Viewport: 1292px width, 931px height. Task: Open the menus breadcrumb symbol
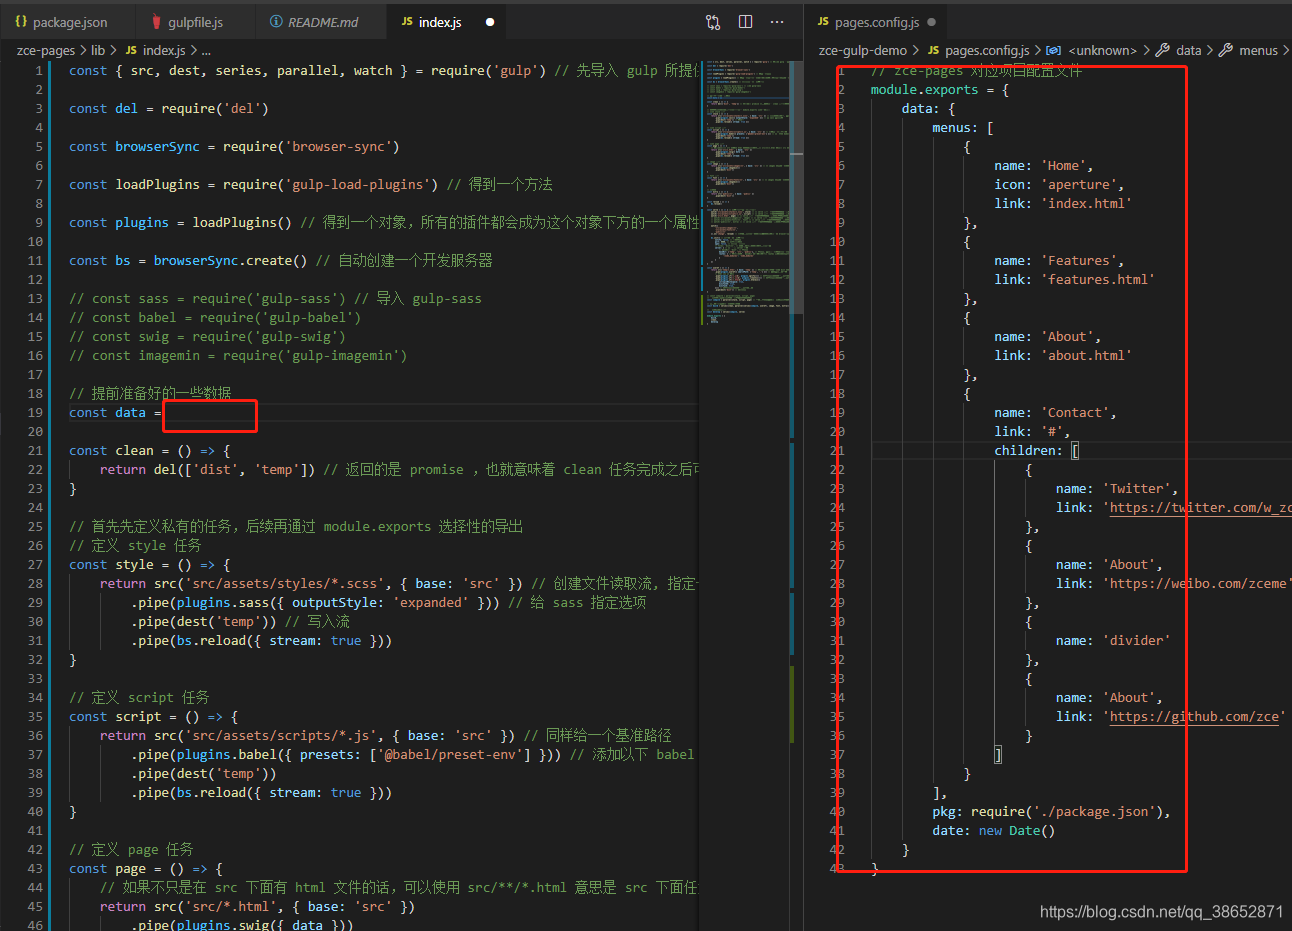coord(1258,50)
